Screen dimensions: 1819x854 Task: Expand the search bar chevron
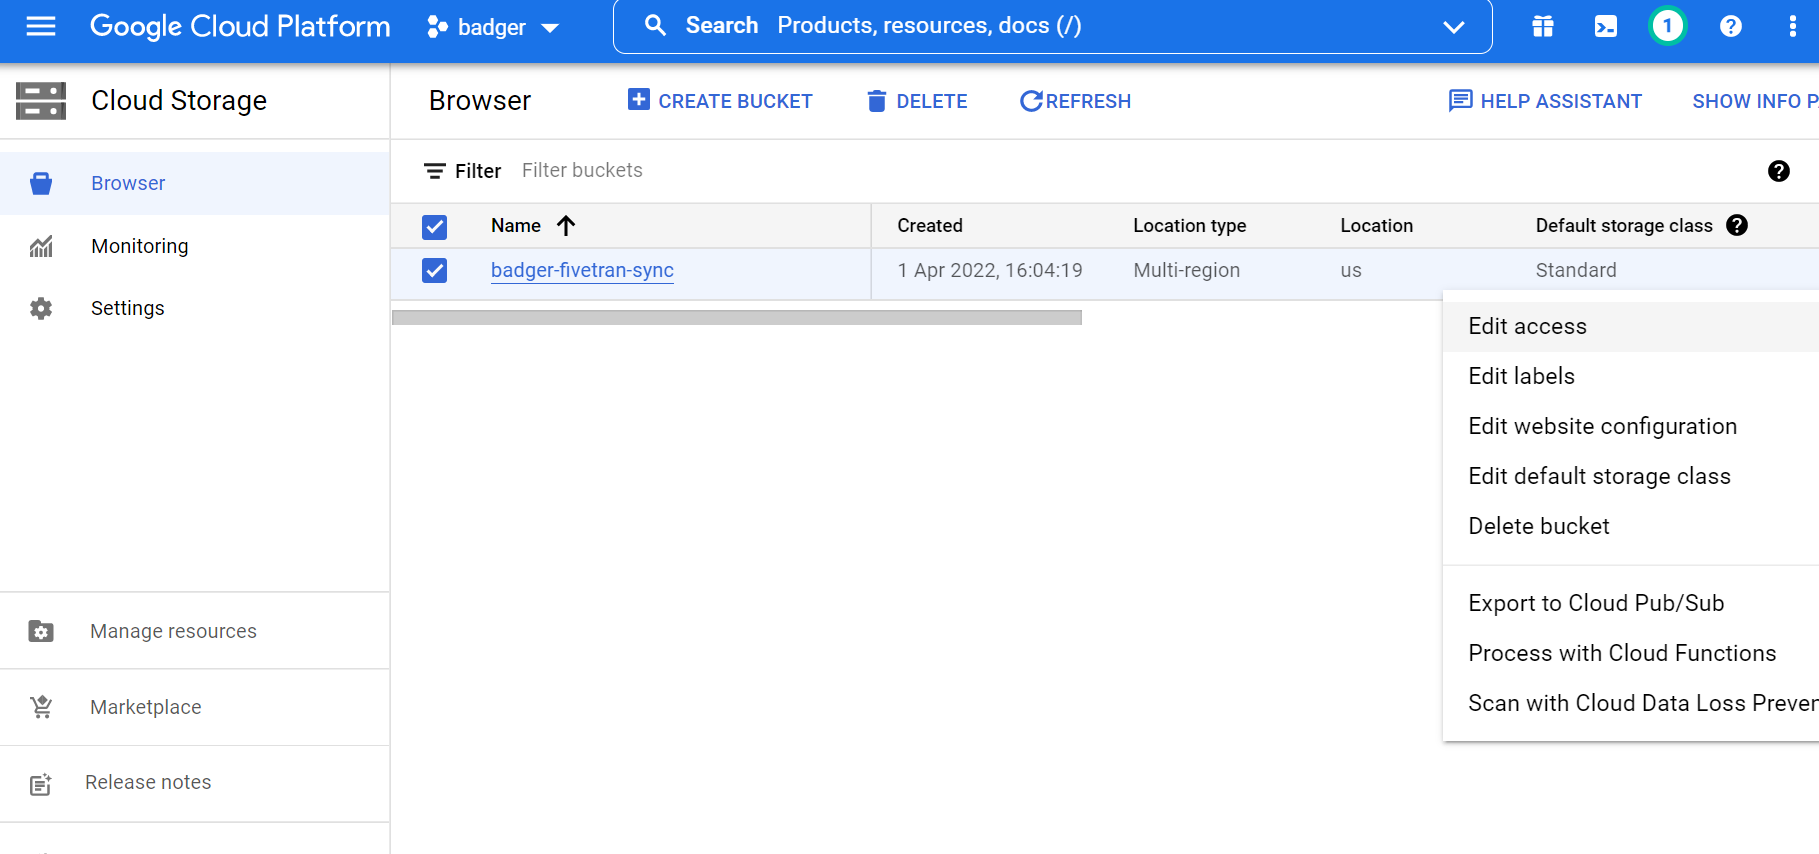click(1454, 27)
